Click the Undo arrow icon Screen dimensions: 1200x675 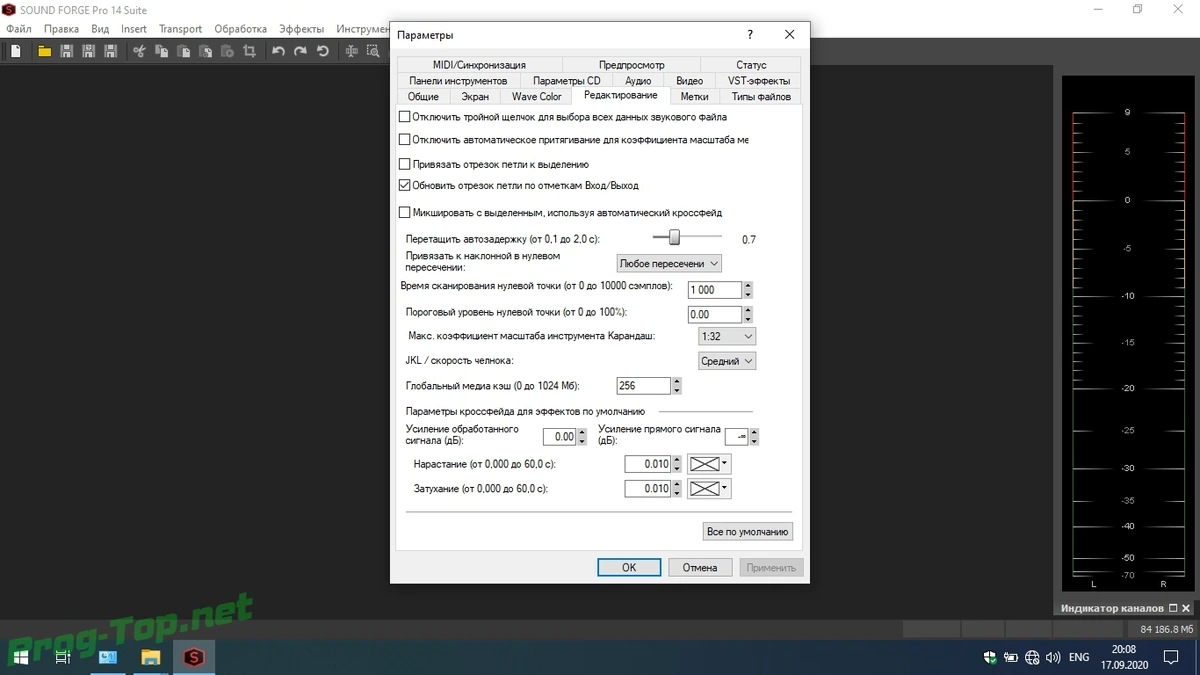278,51
